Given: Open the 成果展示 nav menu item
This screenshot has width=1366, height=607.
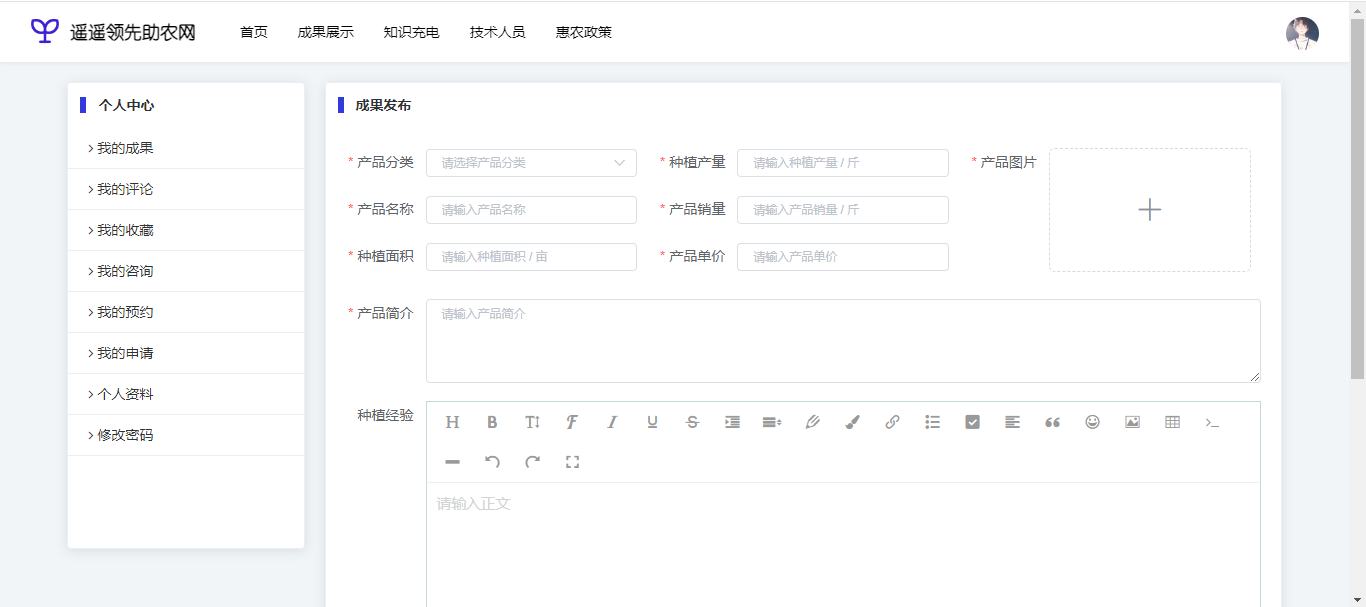Looking at the screenshot, I should [325, 32].
